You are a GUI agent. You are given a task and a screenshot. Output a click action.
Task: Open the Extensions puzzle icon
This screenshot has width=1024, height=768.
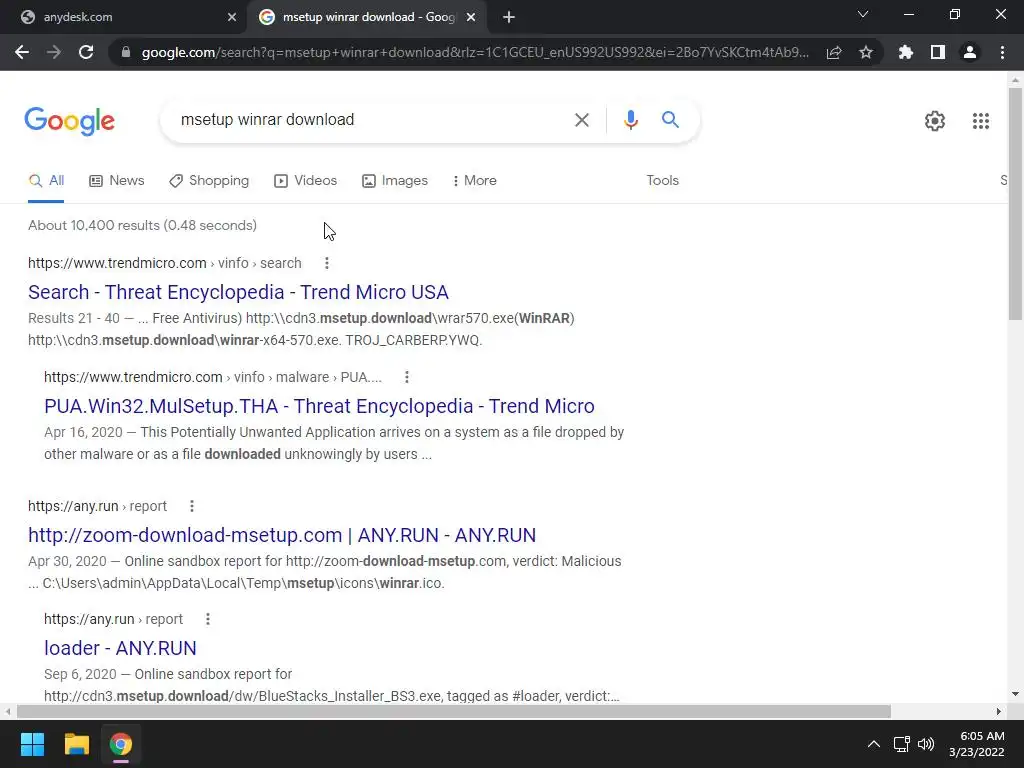pos(905,52)
